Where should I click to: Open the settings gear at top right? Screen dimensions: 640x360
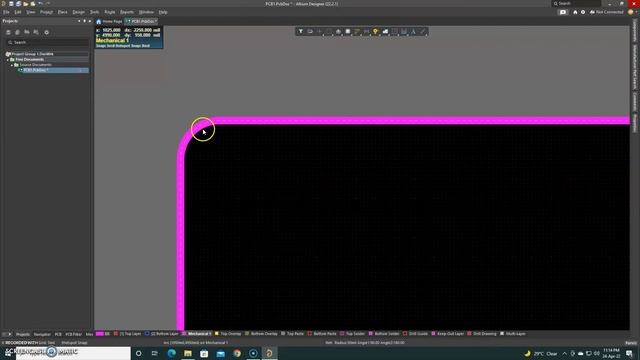[x=583, y=12]
